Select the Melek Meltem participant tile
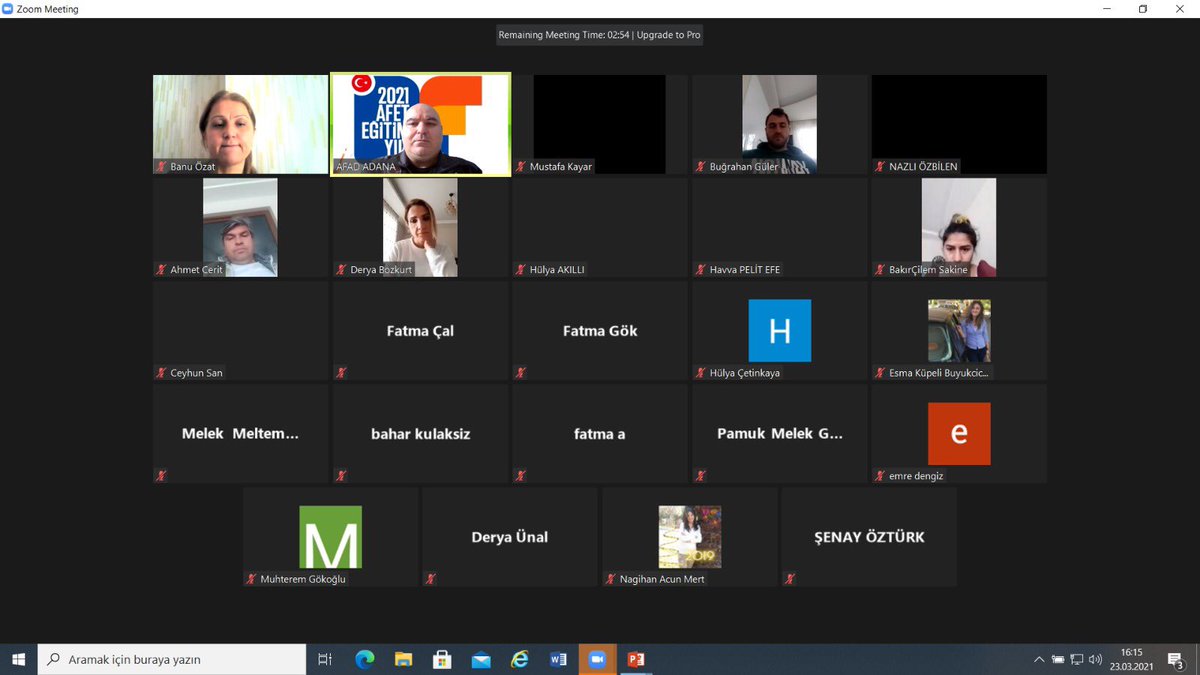The width and height of the screenshot is (1200, 675). (x=240, y=434)
